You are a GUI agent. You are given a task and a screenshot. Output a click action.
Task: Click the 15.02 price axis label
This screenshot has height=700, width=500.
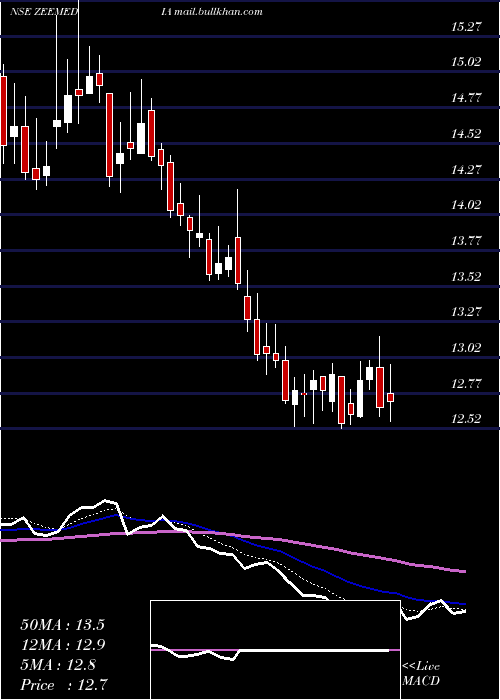[x=467, y=62]
